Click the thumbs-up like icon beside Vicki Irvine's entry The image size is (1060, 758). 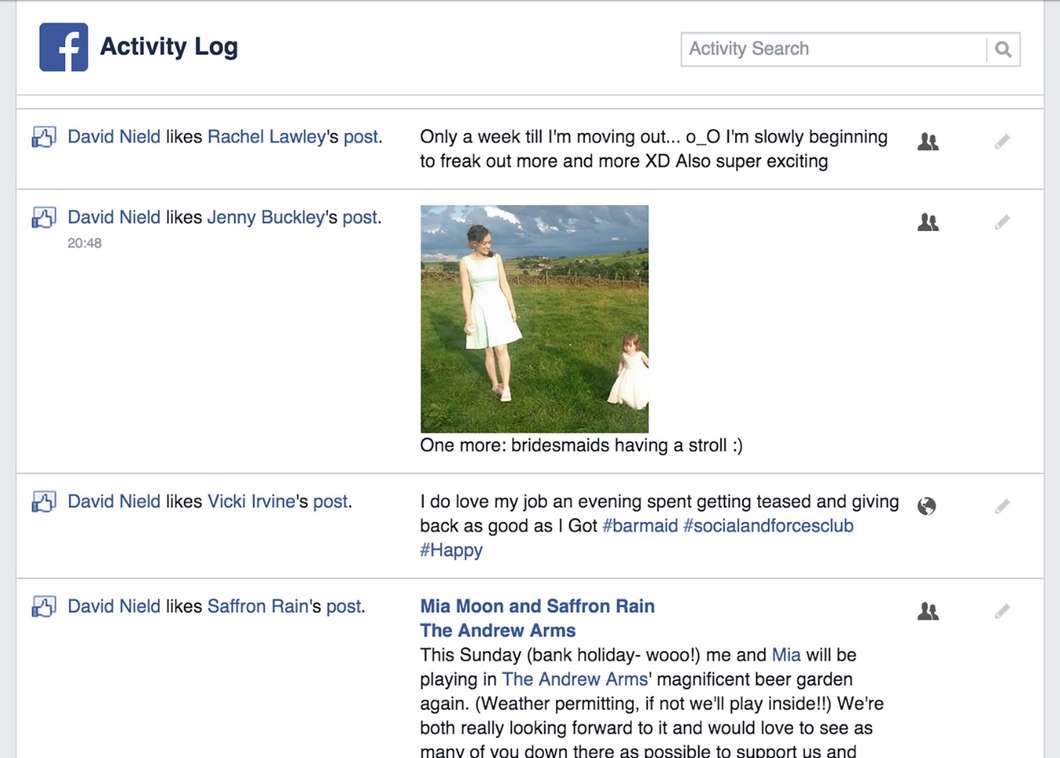pos(44,502)
